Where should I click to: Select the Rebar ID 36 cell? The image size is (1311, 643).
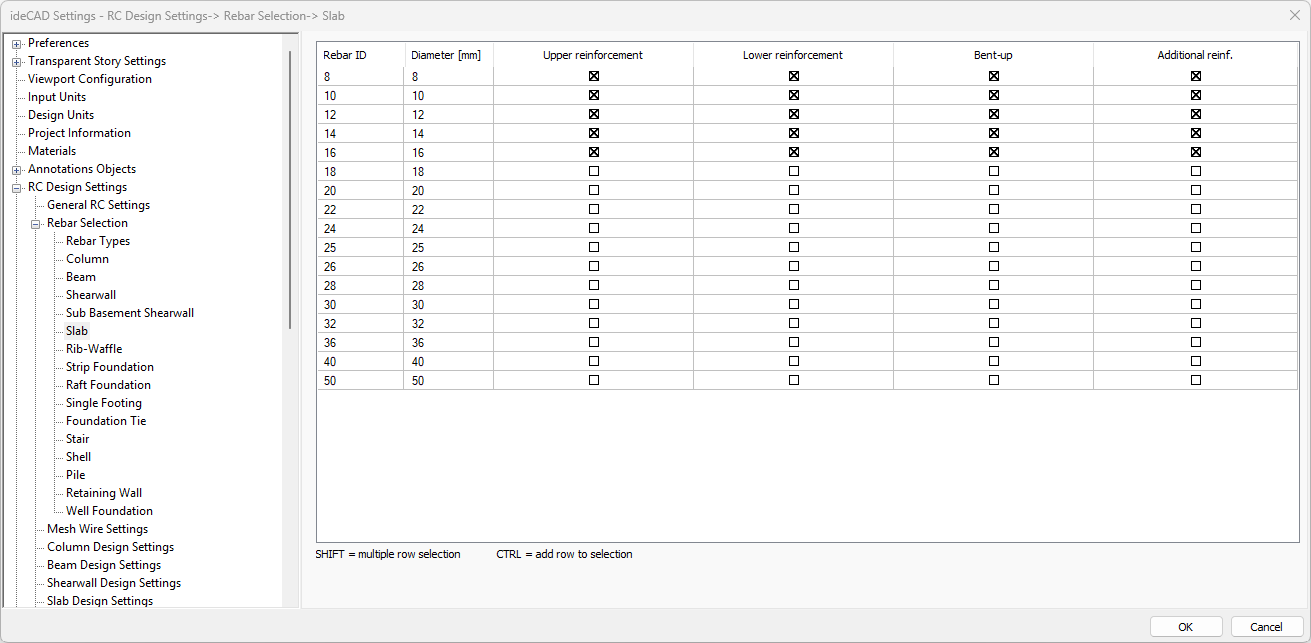click(361, 342)
